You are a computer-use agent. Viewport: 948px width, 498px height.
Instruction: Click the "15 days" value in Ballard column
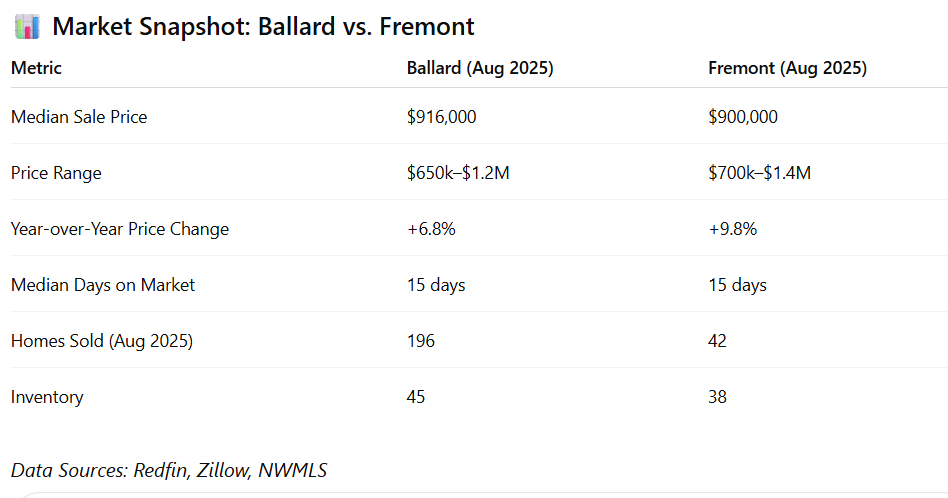[436, 285]
